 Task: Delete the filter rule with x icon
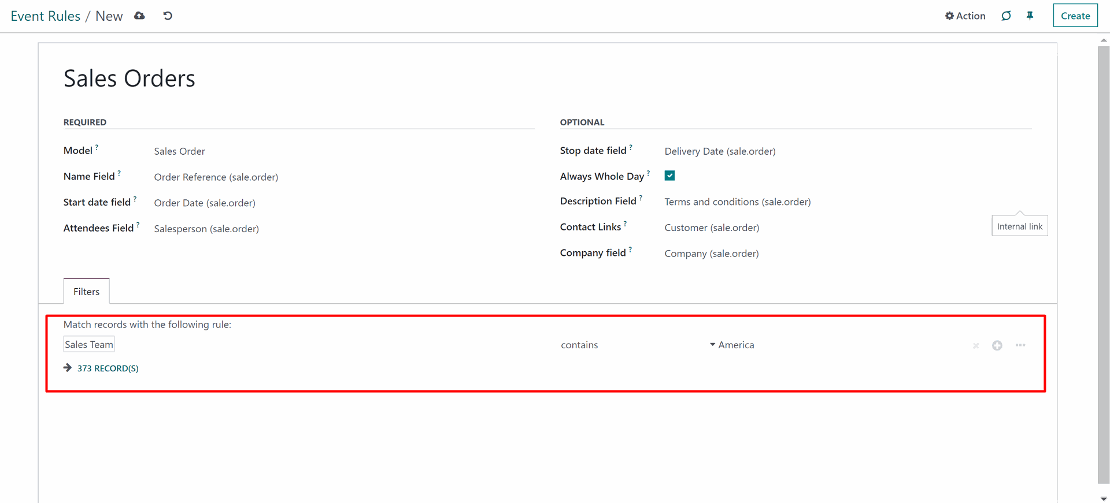(x=975, y=345)
